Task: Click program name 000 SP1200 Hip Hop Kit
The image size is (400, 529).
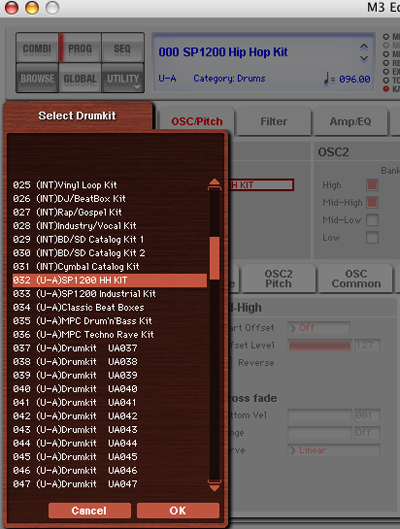Action: pyautogui.click(x=223, y=52)
